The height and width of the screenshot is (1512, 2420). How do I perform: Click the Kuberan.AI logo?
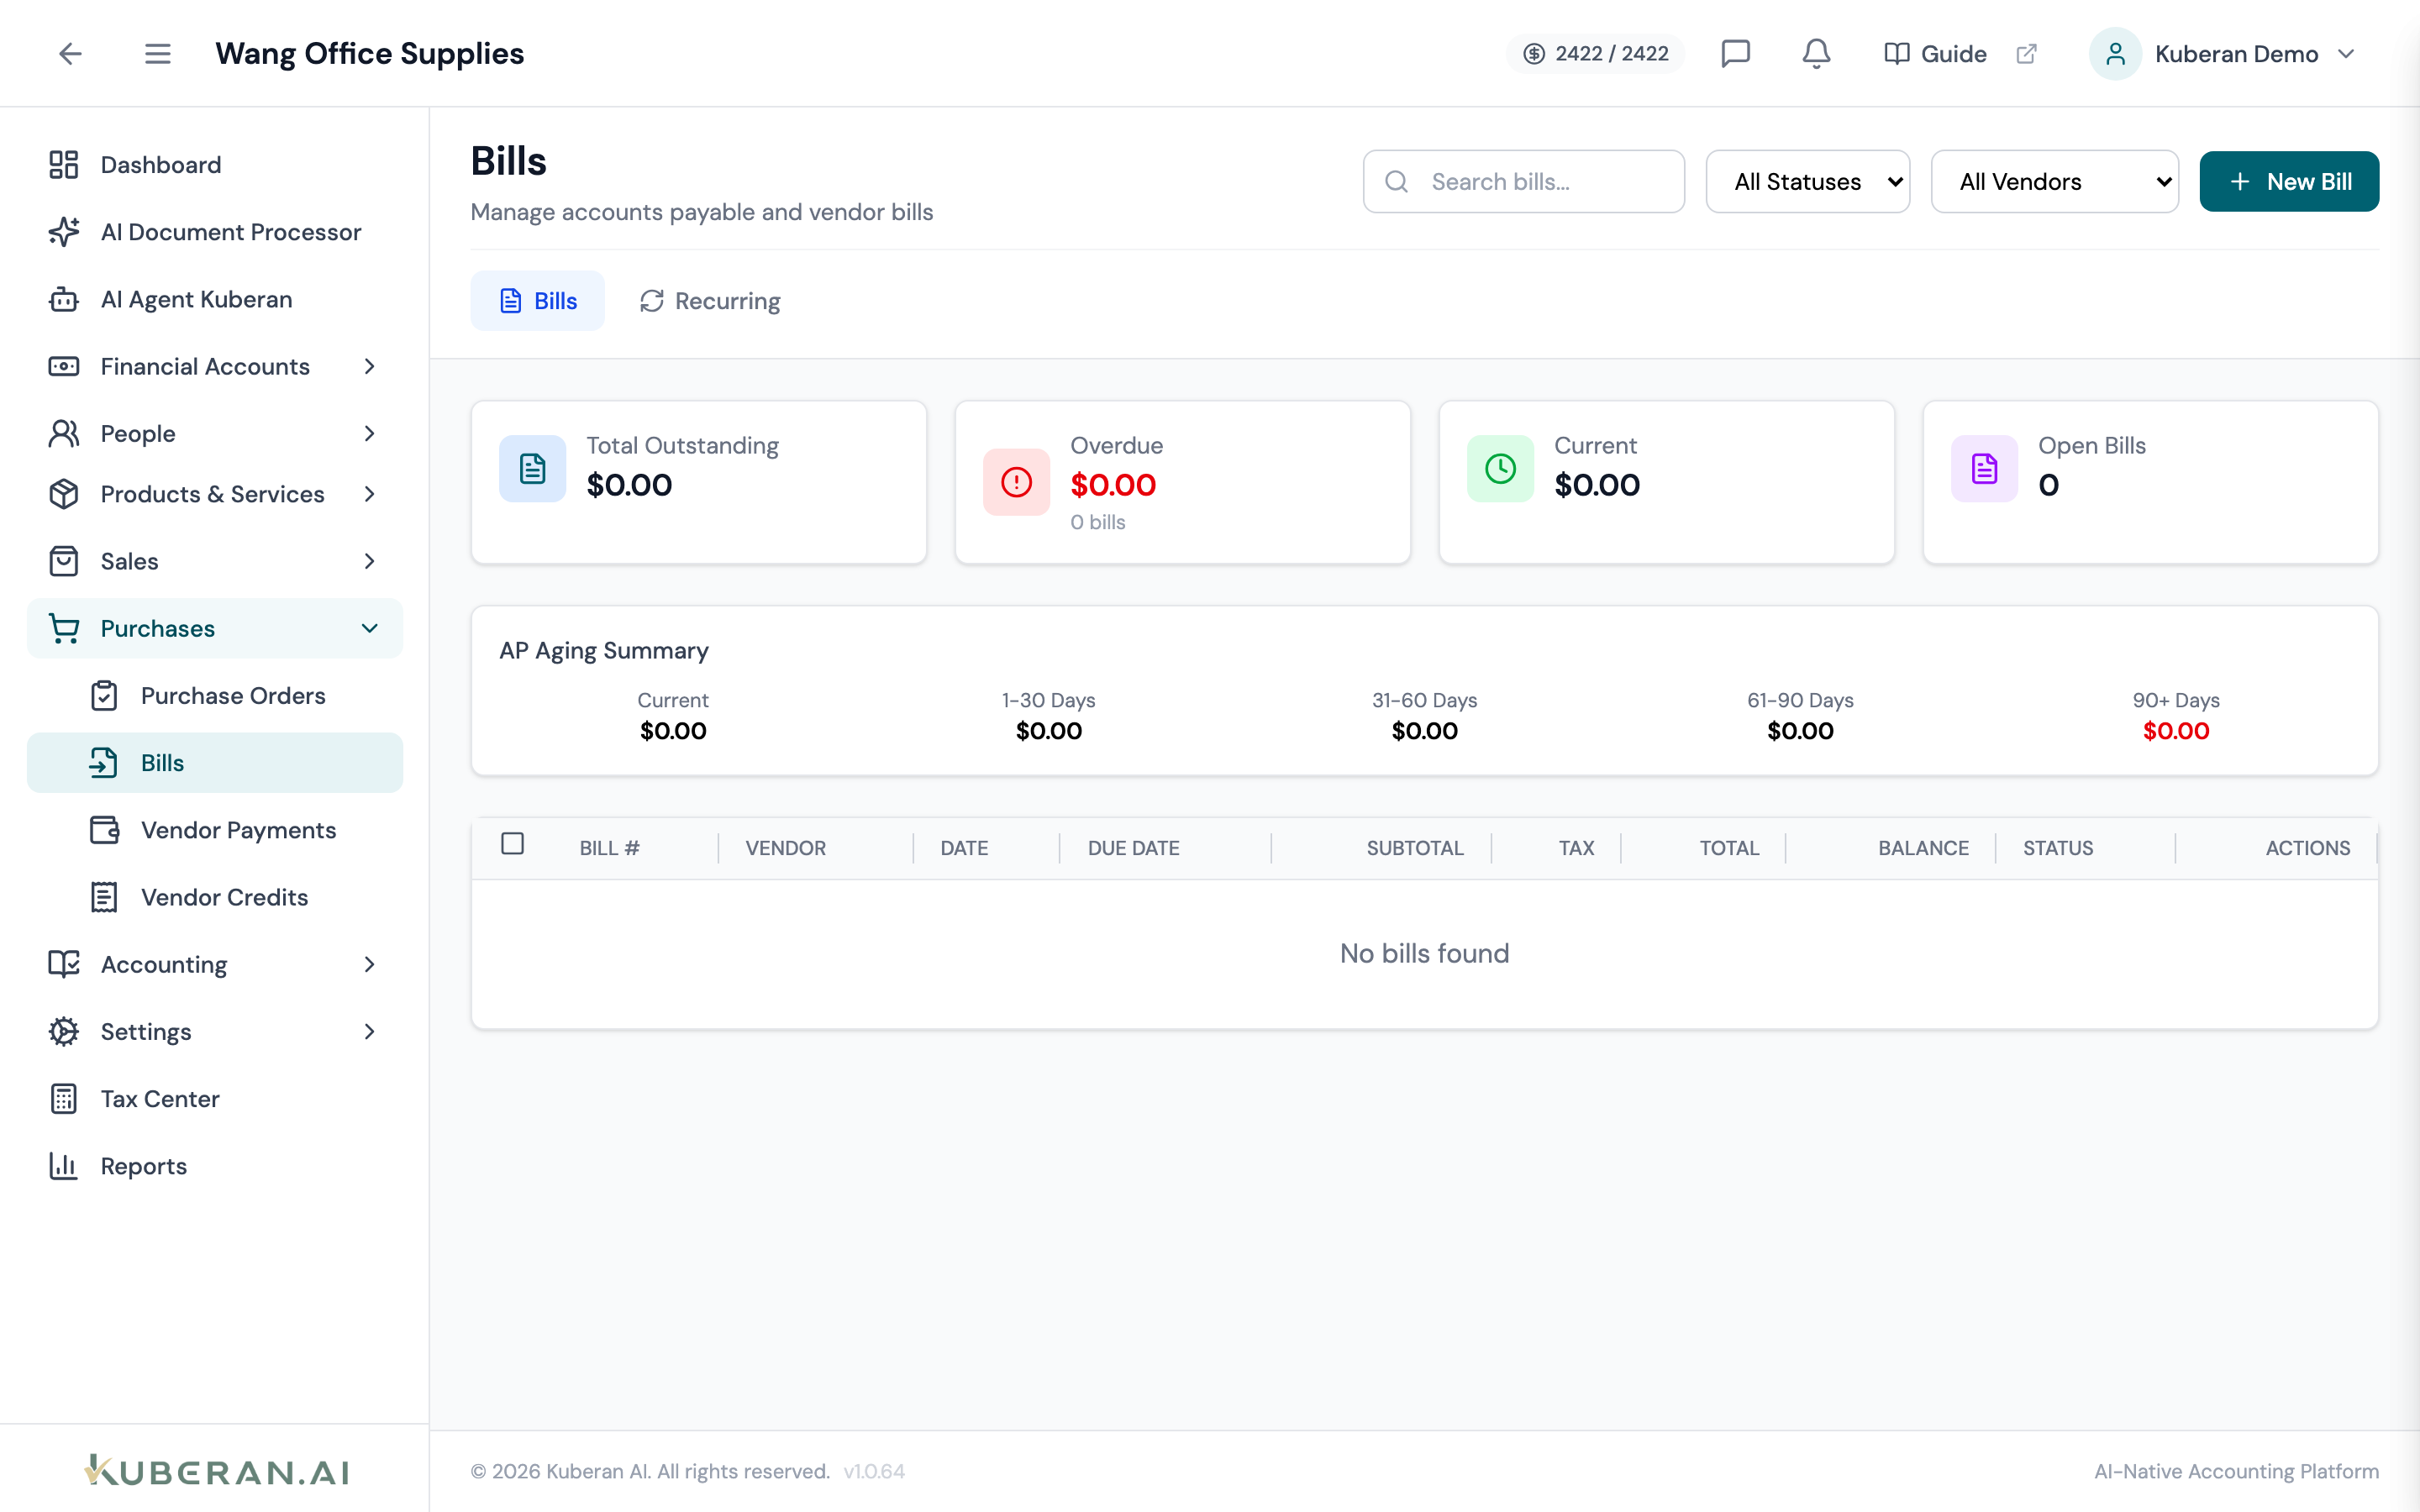[216, 1470]
